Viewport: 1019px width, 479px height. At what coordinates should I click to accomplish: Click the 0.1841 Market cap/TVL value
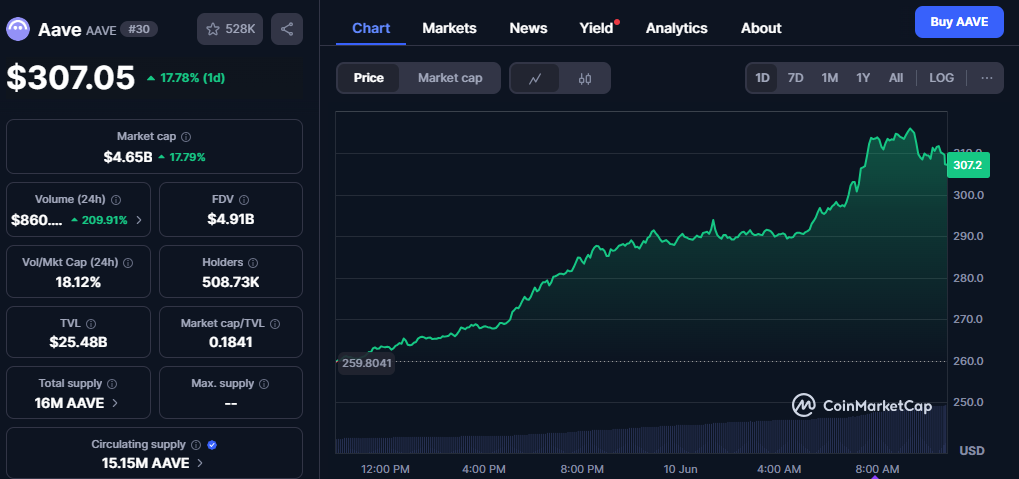(x=231, y=342)
